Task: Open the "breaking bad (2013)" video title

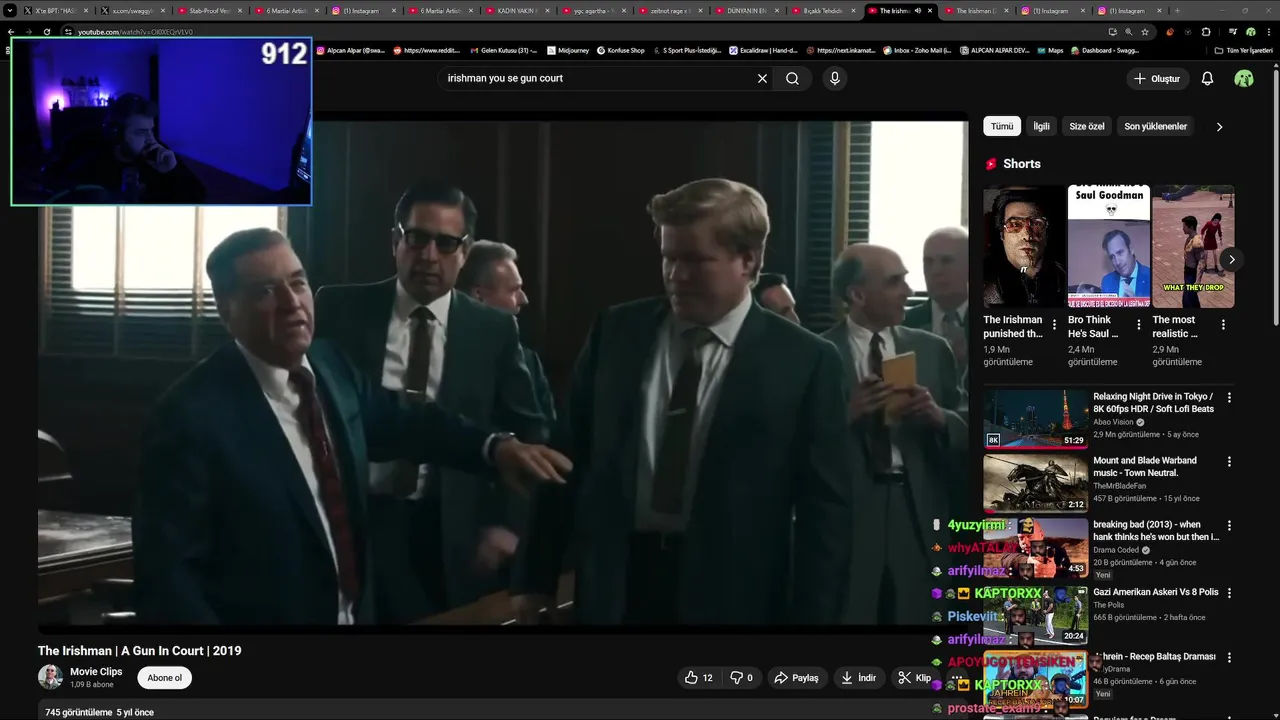Action: [1155, 531]
